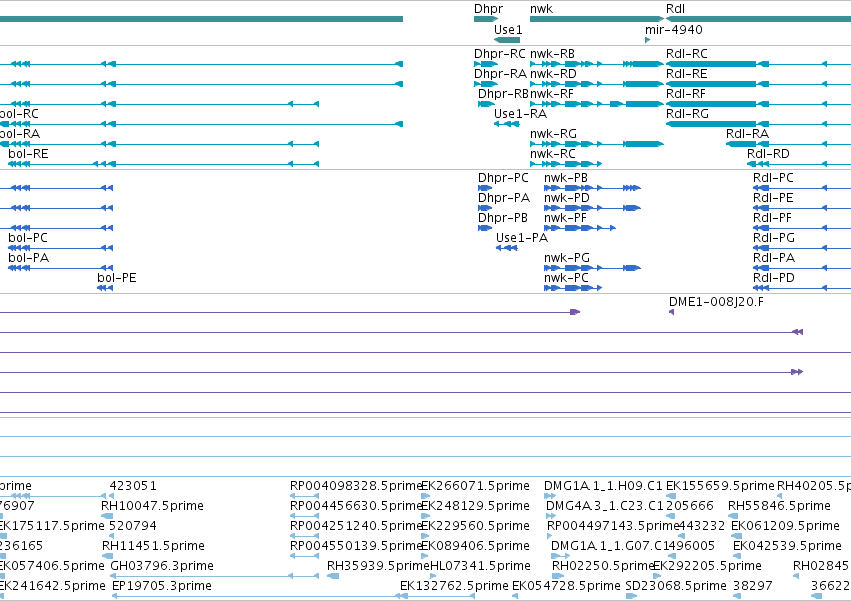The width and height of the screenshot is (851, 601).
Task: Select the bol-PA polypeptide
Action: (60, 268)
